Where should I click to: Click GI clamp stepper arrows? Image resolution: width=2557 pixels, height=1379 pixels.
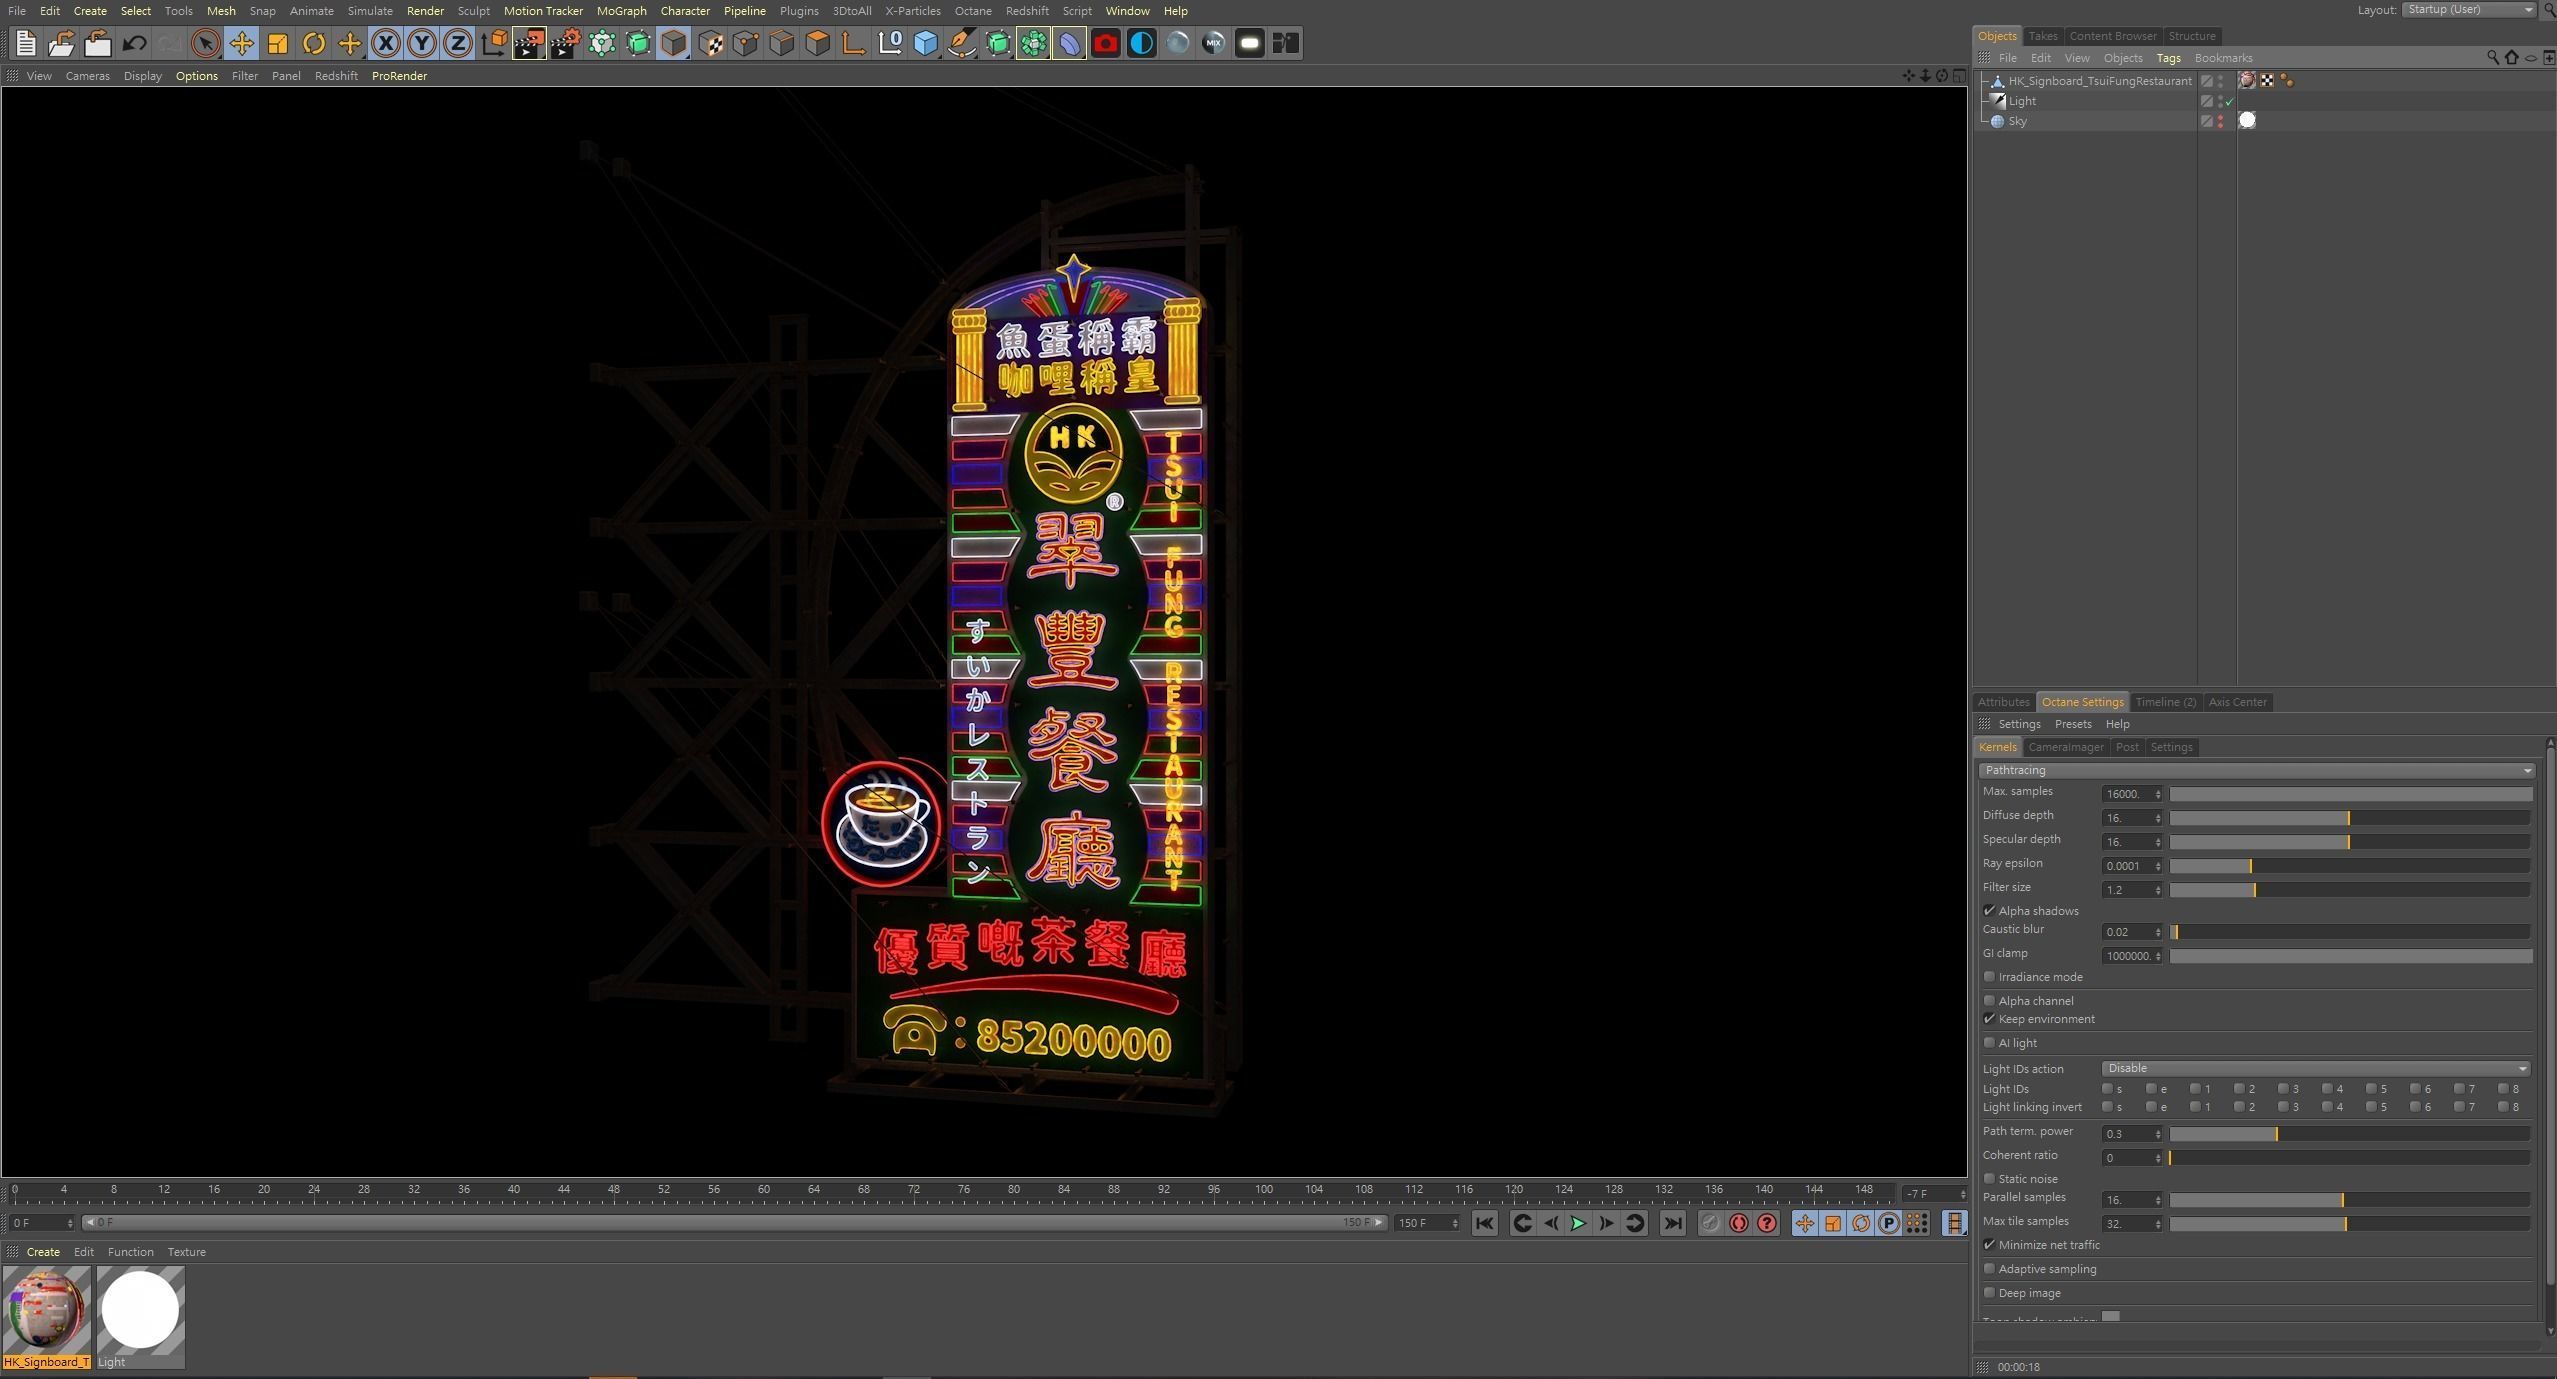point(2158,956)
